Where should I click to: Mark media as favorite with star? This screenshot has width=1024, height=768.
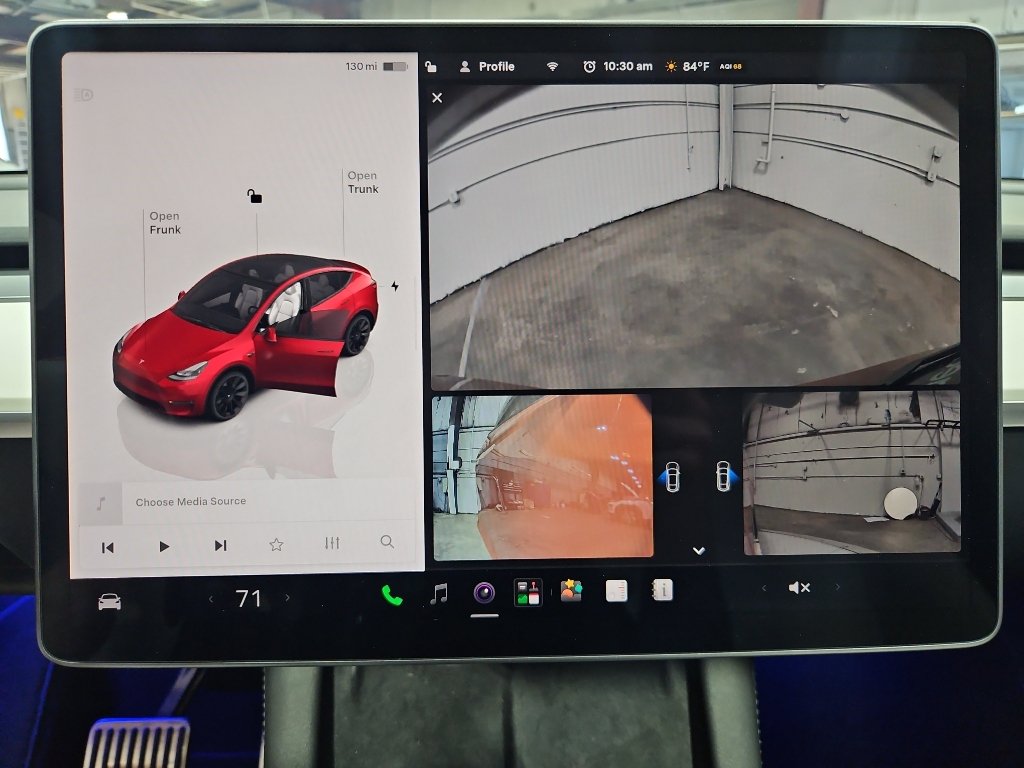(x=276, y=544)
